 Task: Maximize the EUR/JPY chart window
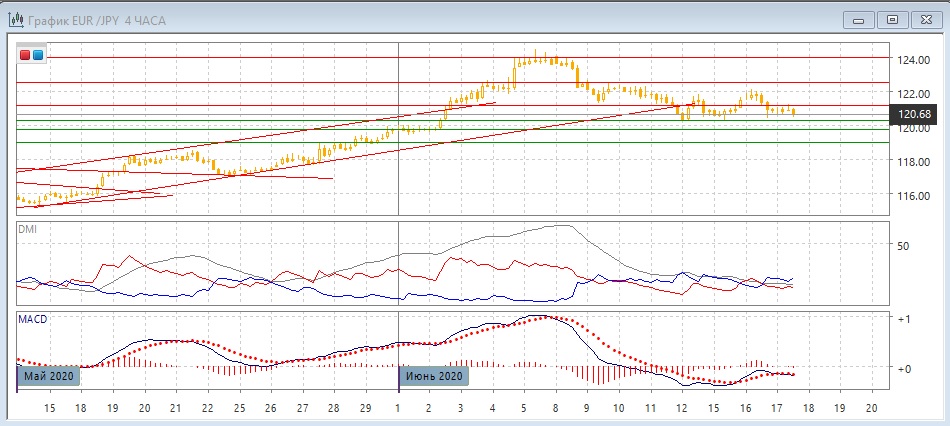(892, 18)
